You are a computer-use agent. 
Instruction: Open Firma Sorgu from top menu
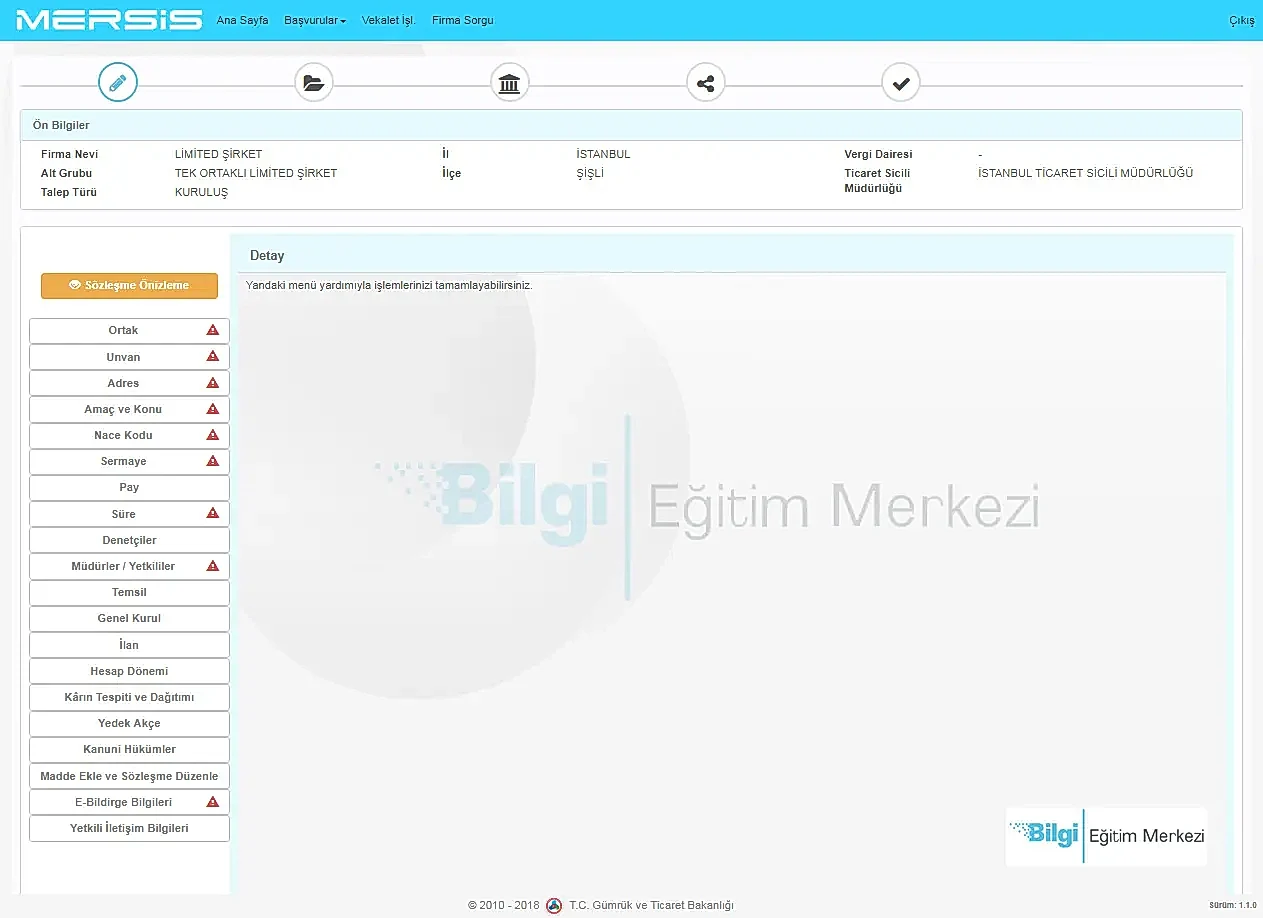462,20
